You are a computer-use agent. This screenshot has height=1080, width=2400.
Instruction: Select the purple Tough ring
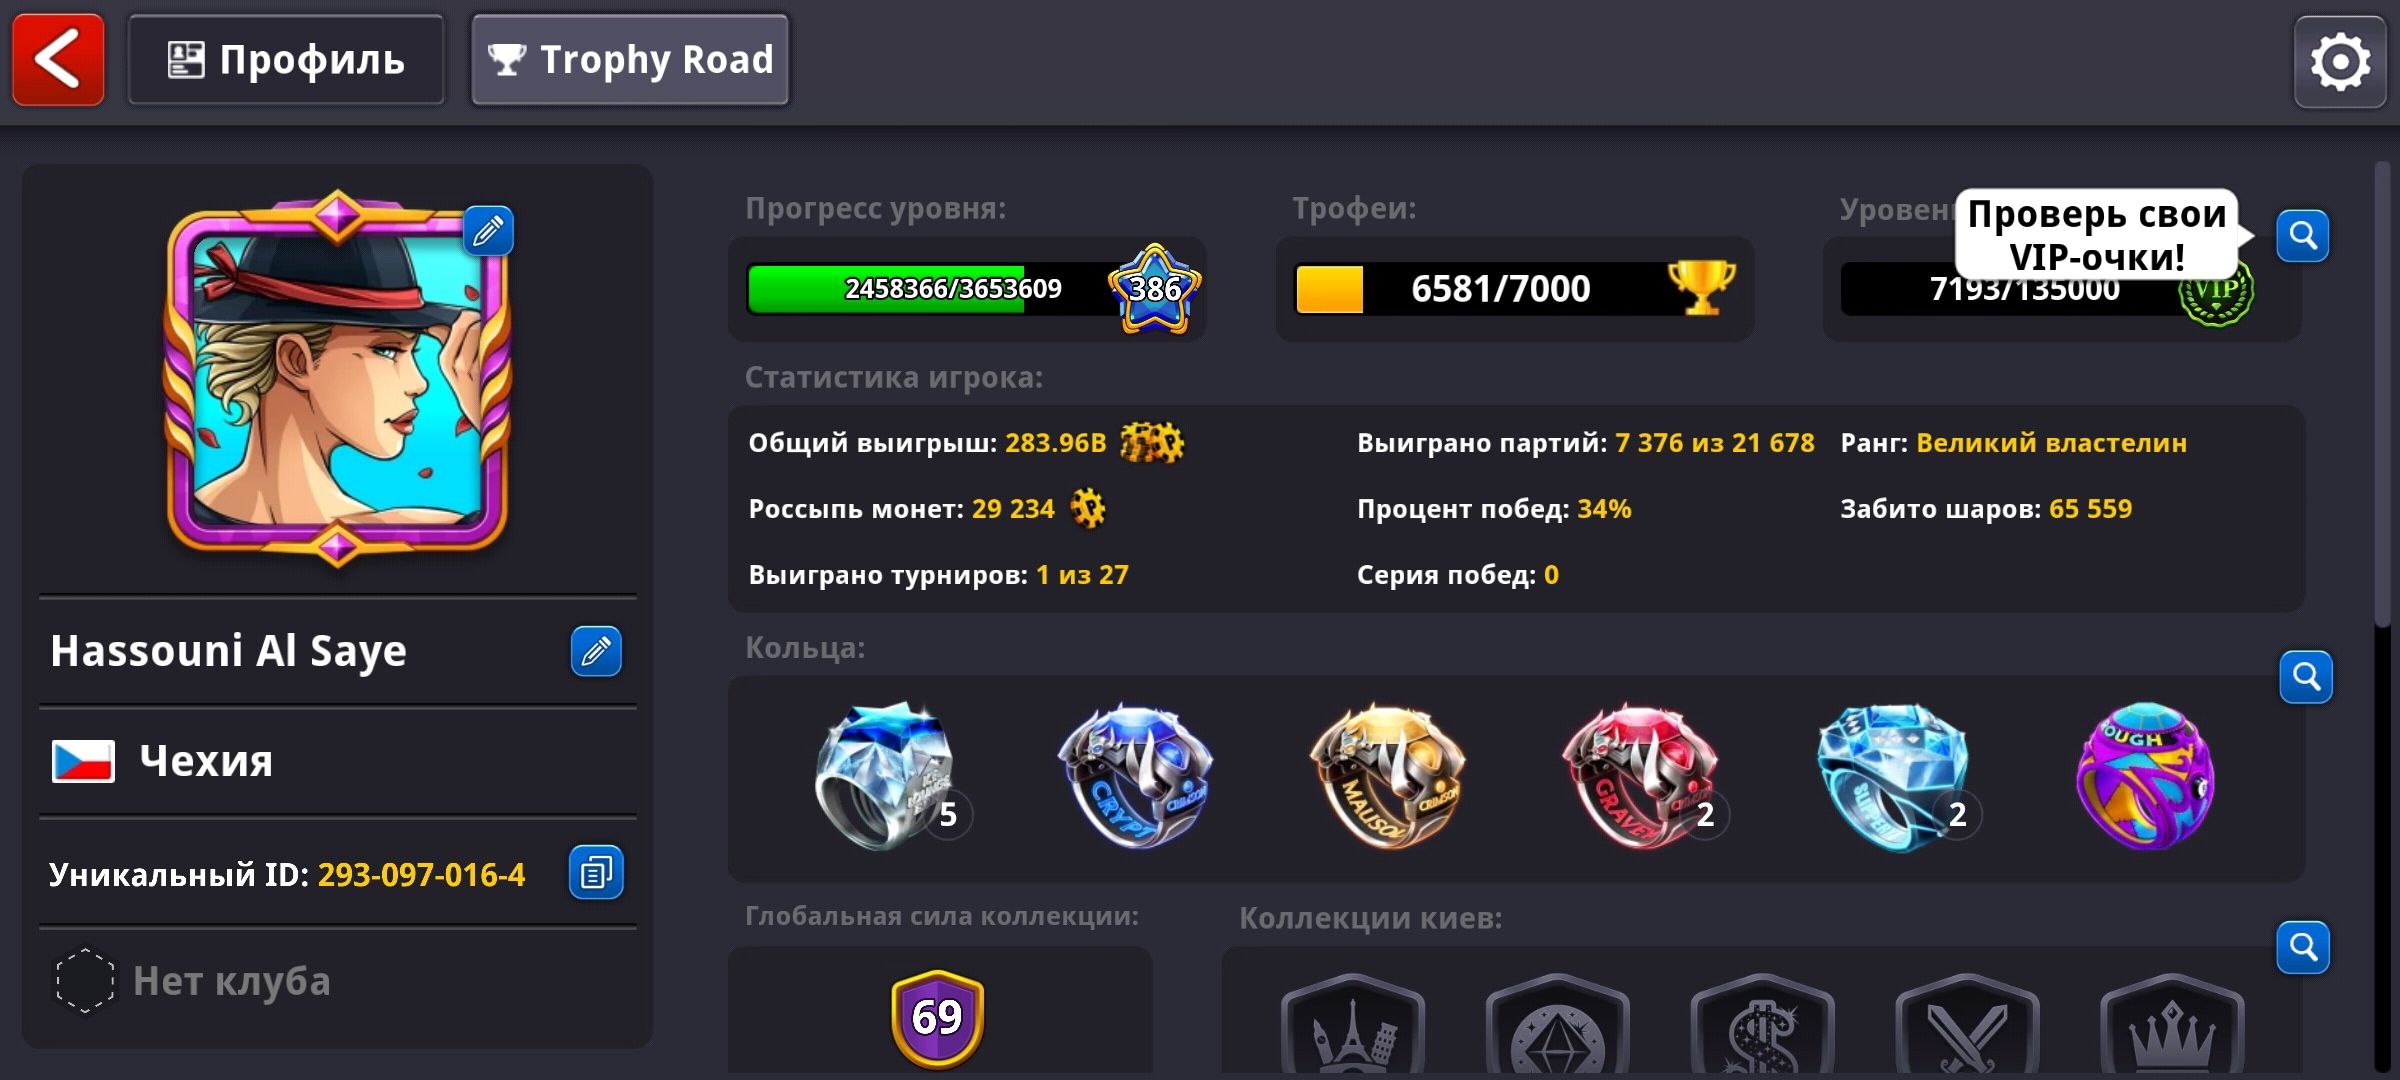(x=2145, y=776)
